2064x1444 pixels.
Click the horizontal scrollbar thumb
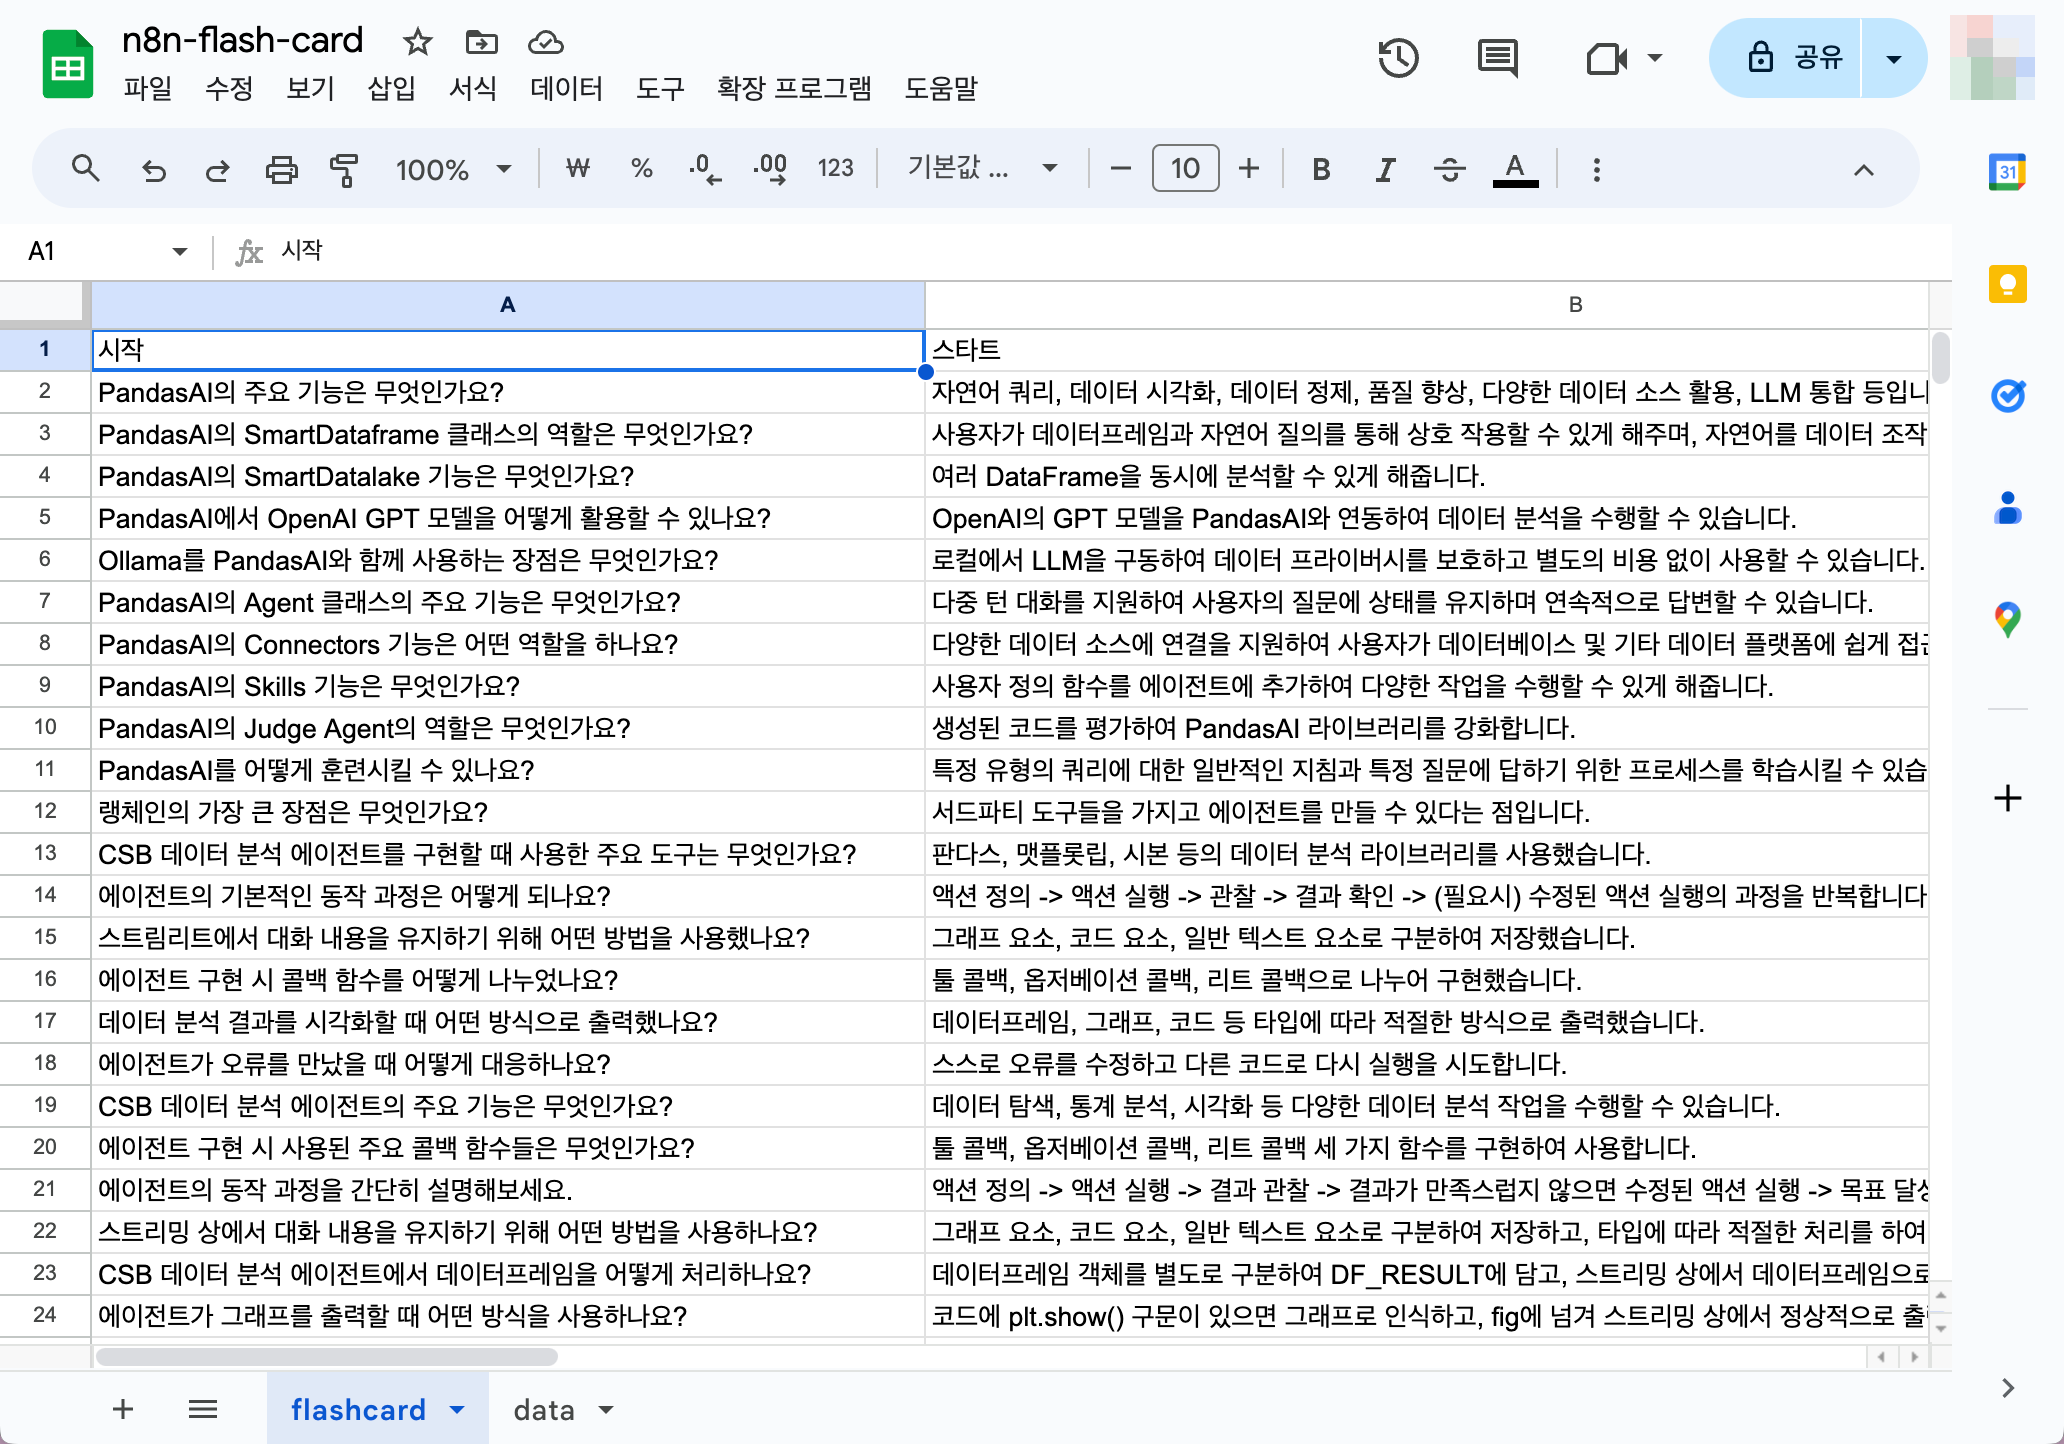coord(326,1357)
